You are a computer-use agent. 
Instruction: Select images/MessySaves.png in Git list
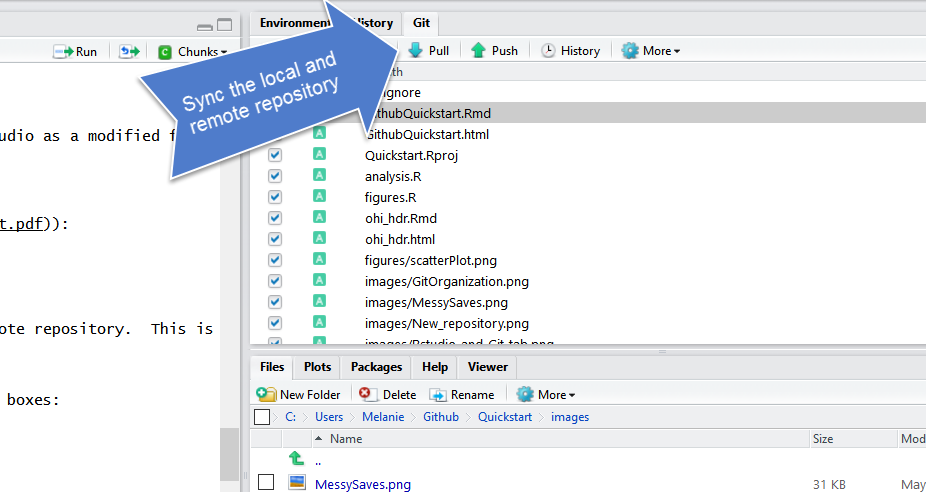pyautogui.click(x=436, y=303)
